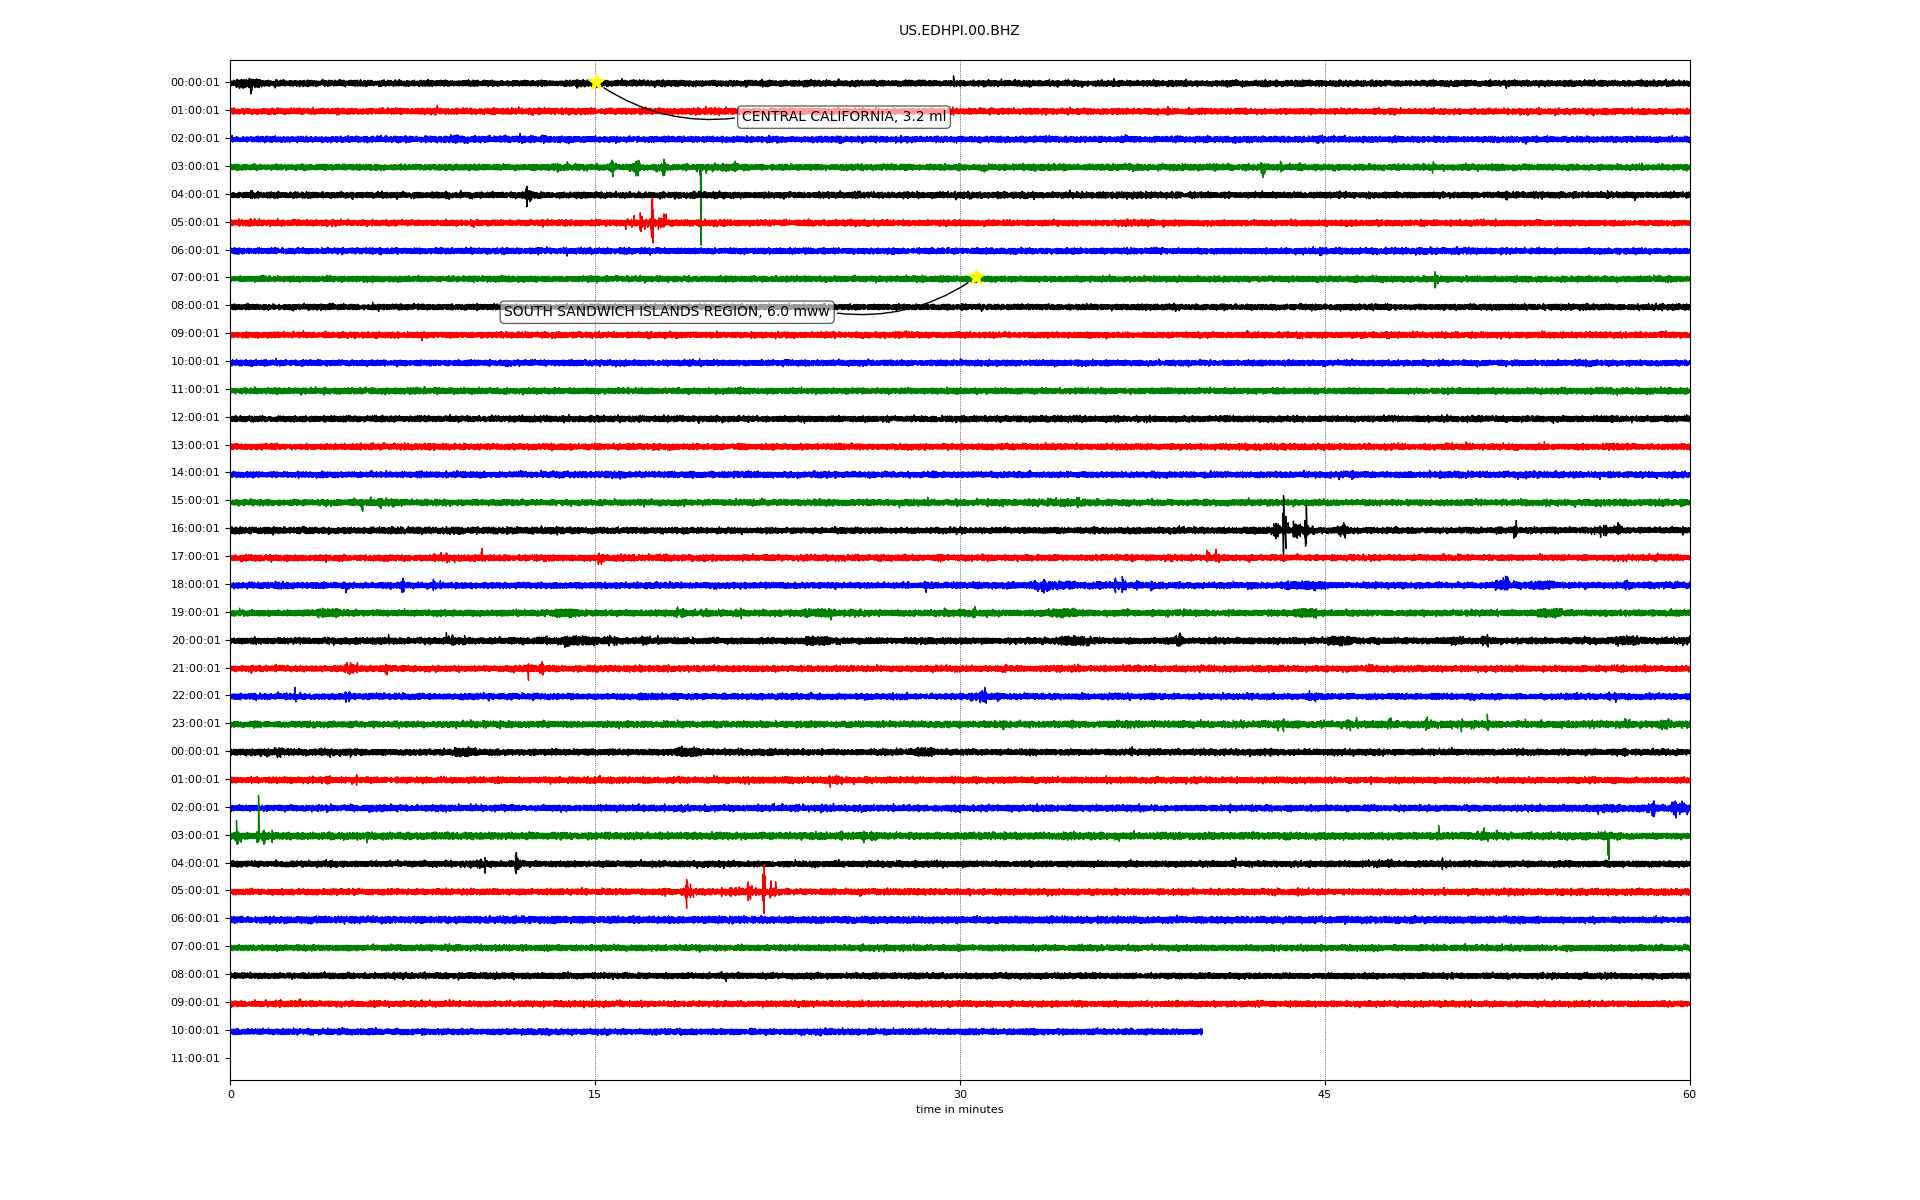Click the end of the last blue 10:00:01 trace

point(1201,1031)
